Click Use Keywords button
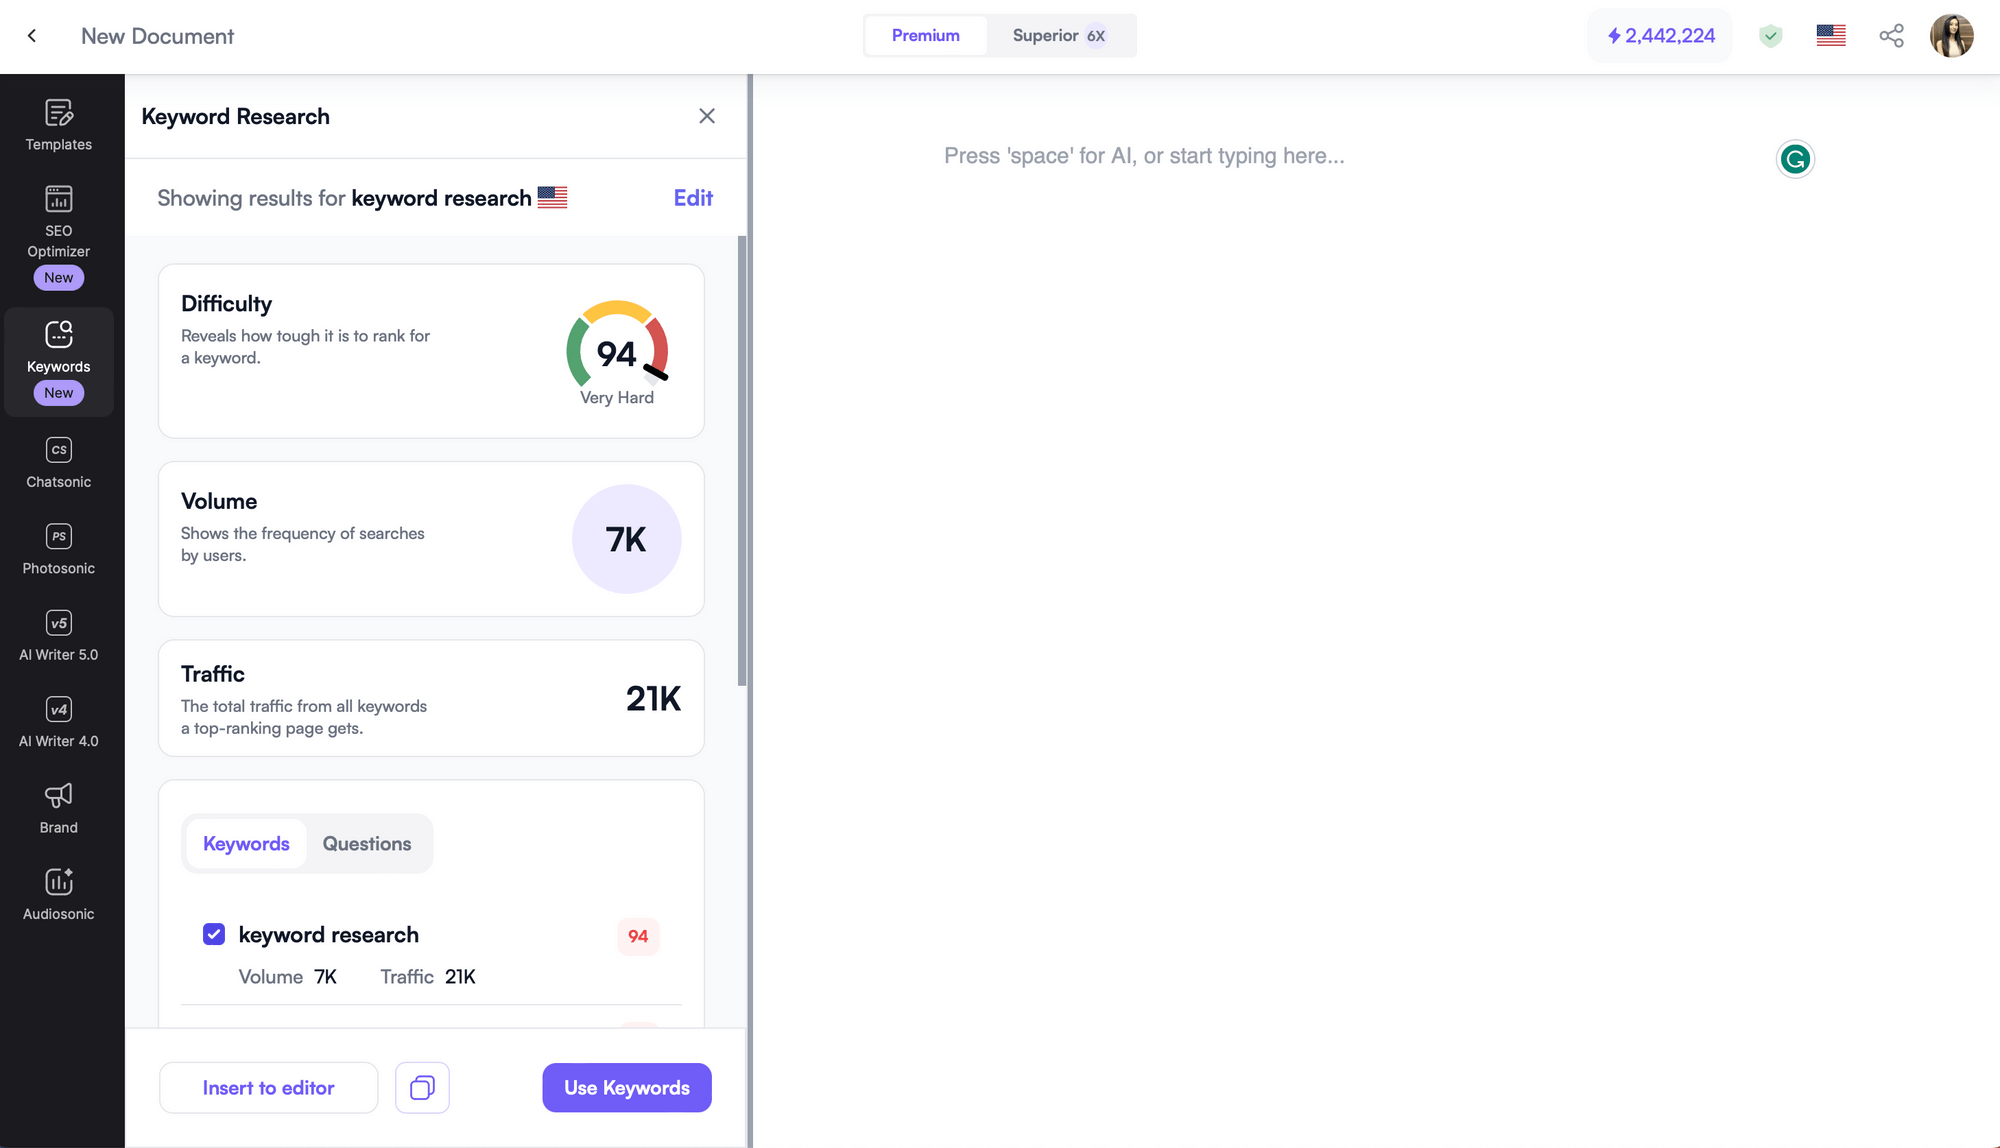The height and width of the screenshot is (1148, 2000). click(x=626, y=1086)
